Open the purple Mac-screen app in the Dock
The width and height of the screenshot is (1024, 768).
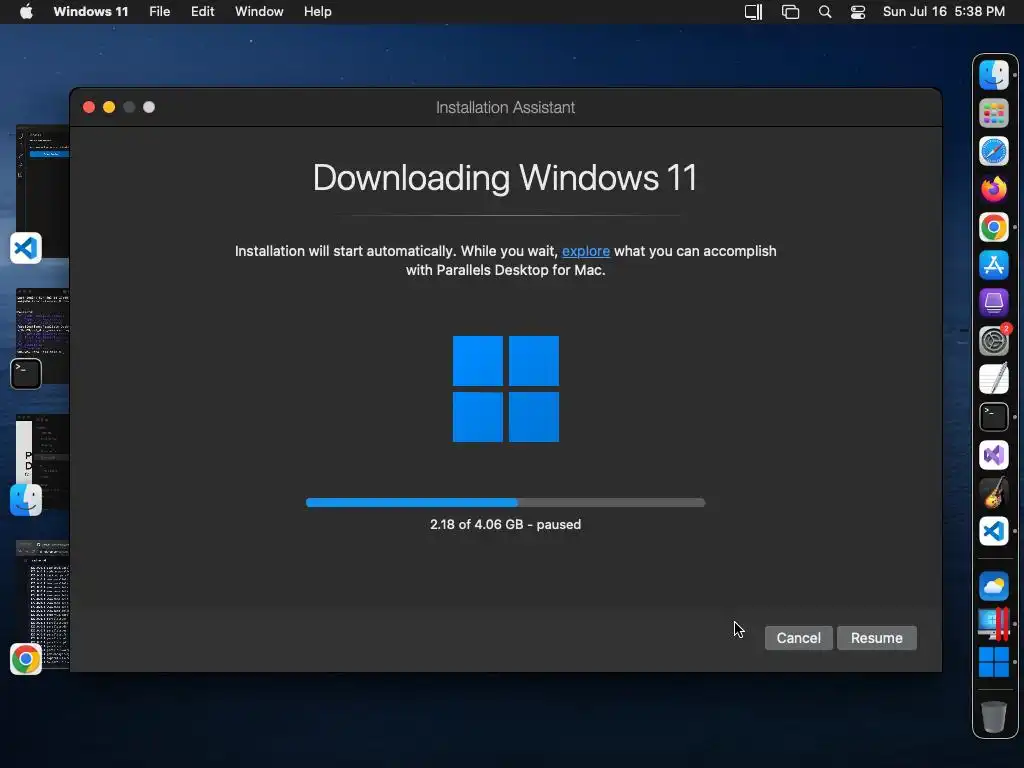[994, 303]
